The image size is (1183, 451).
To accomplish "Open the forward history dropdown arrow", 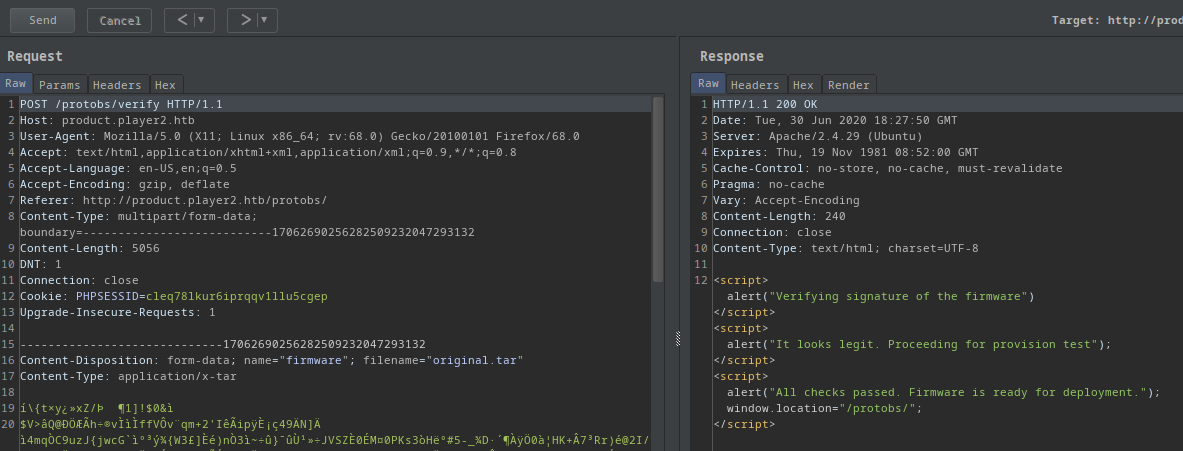I will (265, 20).
